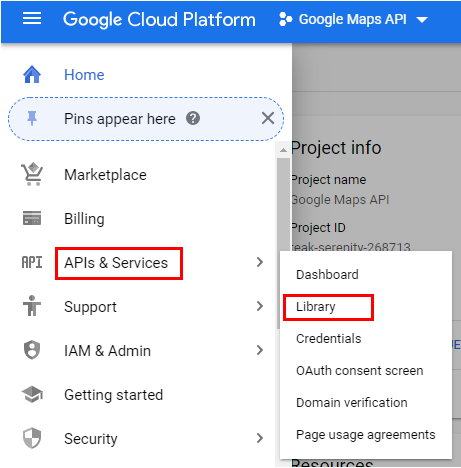461x468 pixels.
Task: Click the Support person icon
Action: click(32, 306)
